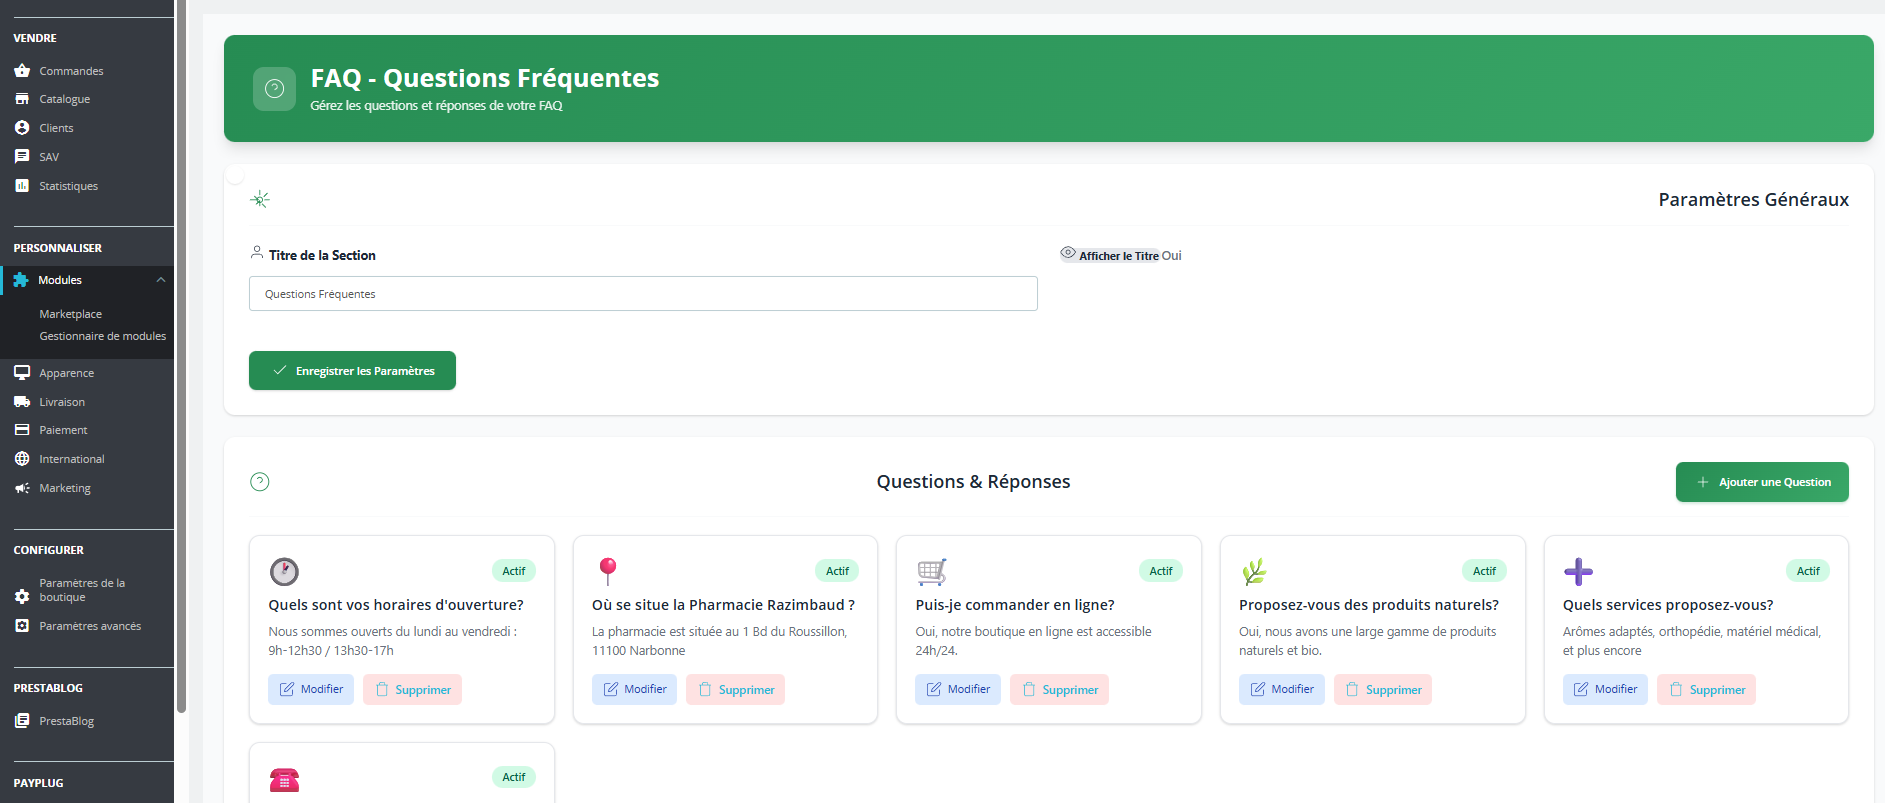
Task: Click the question circle icon beside Questions & Réponses
Action: point(260,482)
